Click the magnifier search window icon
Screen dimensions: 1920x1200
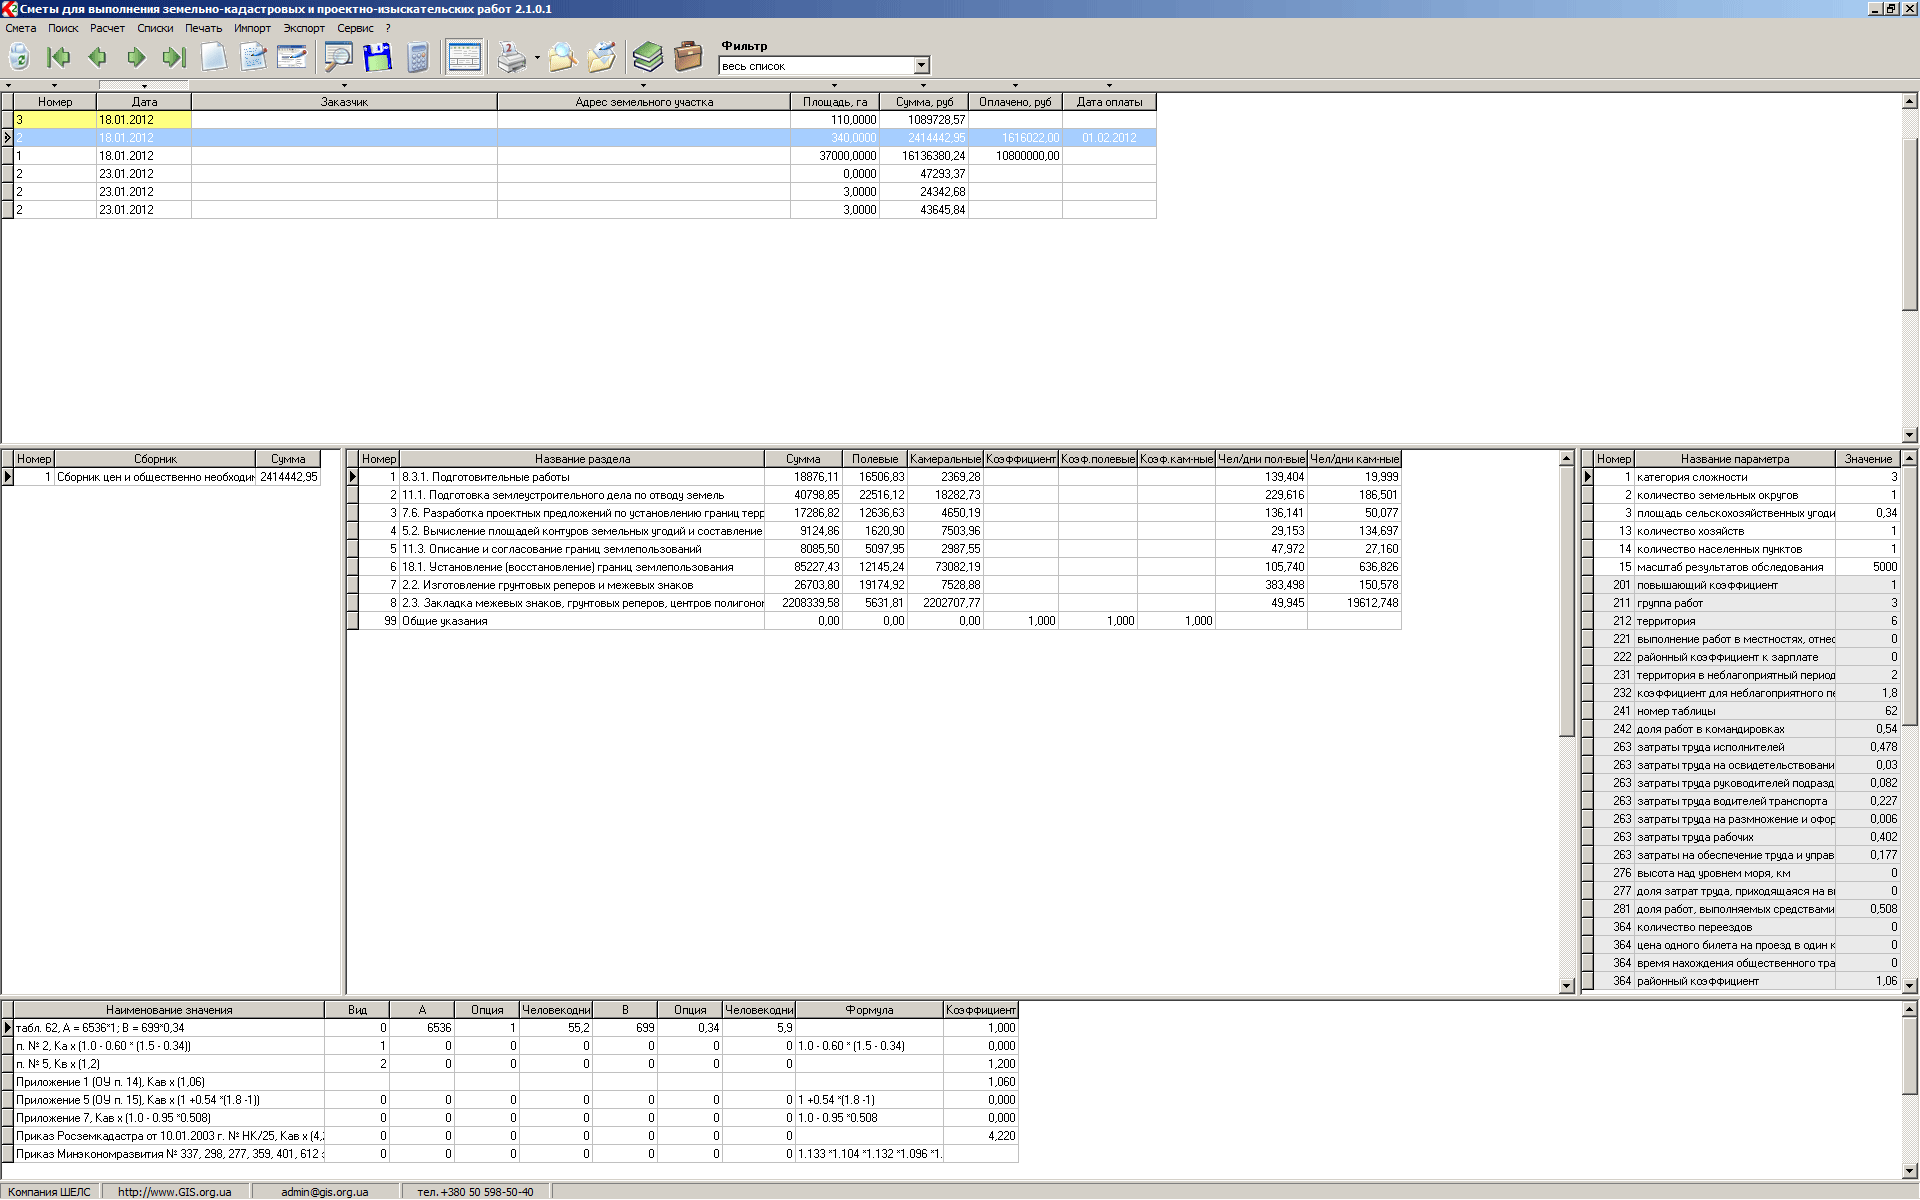338,57
